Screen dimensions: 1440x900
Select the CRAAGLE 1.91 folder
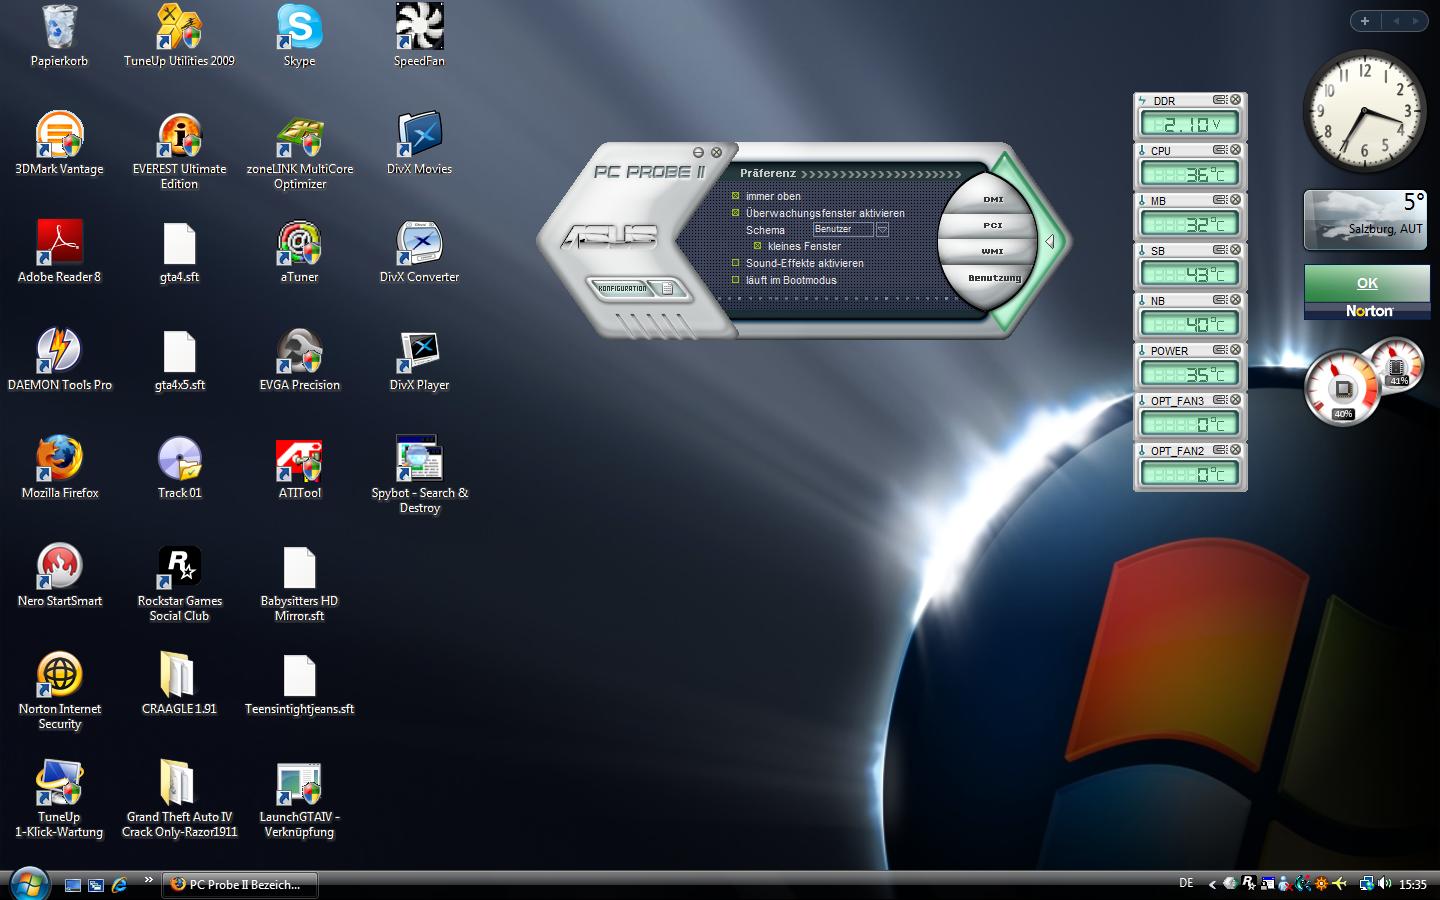click(179, 684)
